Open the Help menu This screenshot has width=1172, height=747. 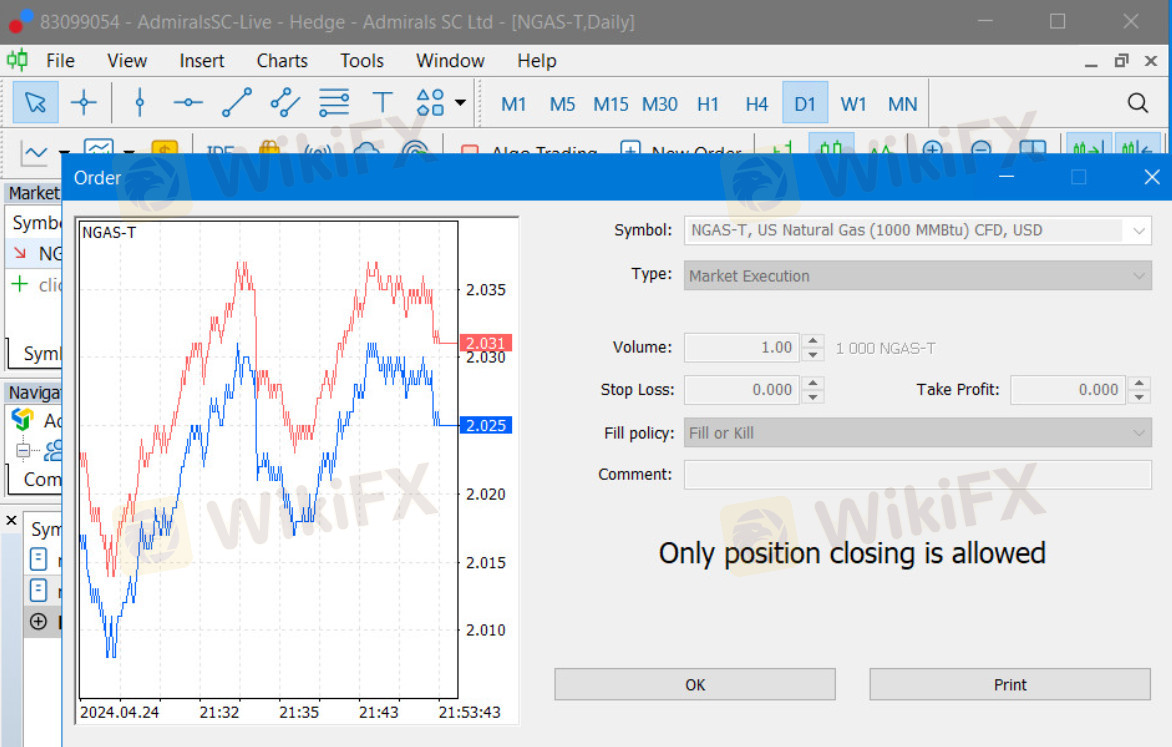(537, 61)
